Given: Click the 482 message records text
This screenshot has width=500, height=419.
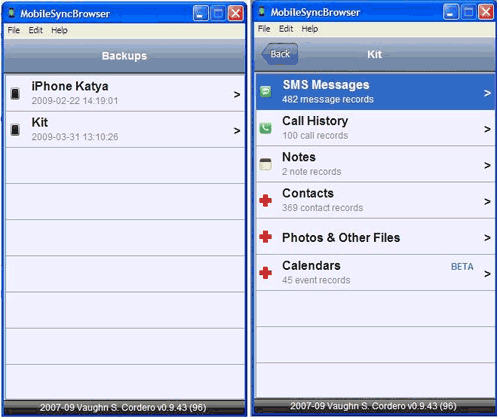Looking at the screenshot, I should (x=328, y=99).
